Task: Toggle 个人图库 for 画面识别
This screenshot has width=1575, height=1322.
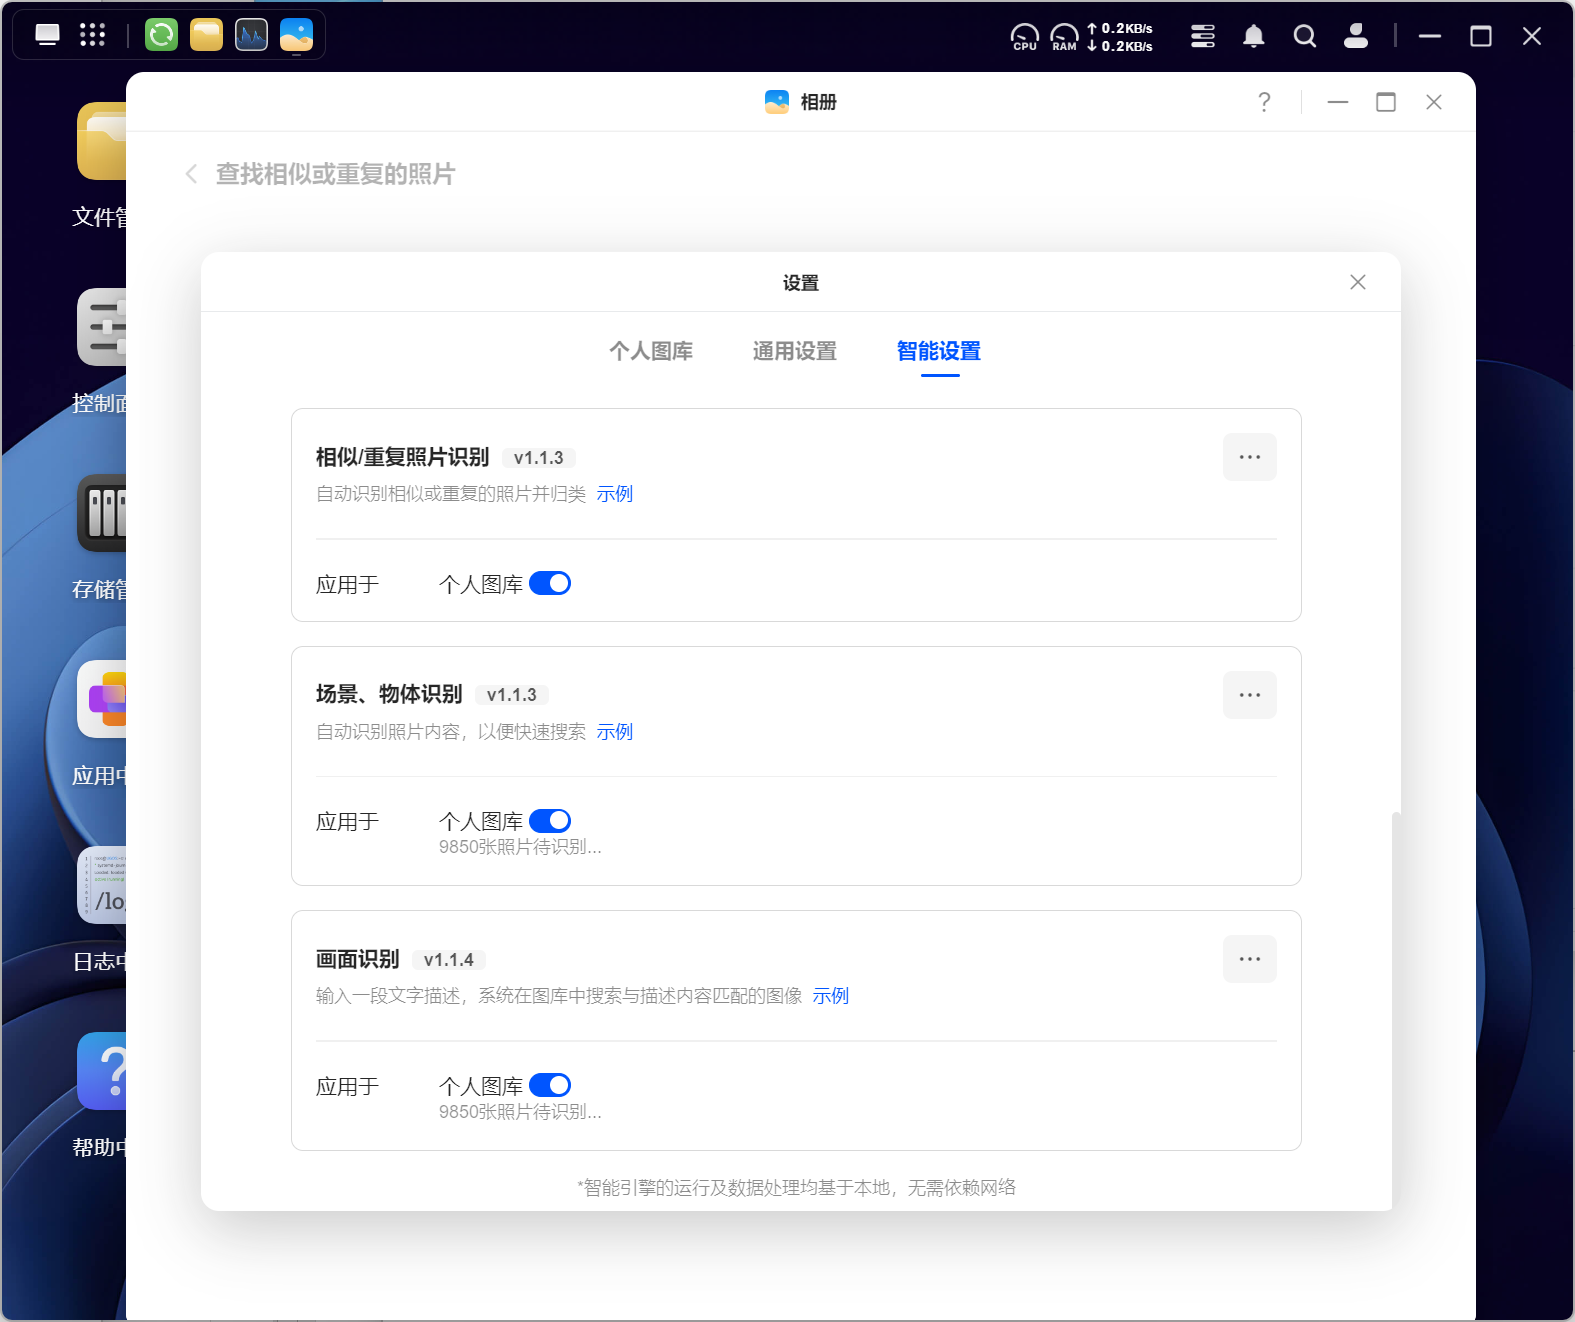Action: pyautogui.click(x=550, y=1085)
